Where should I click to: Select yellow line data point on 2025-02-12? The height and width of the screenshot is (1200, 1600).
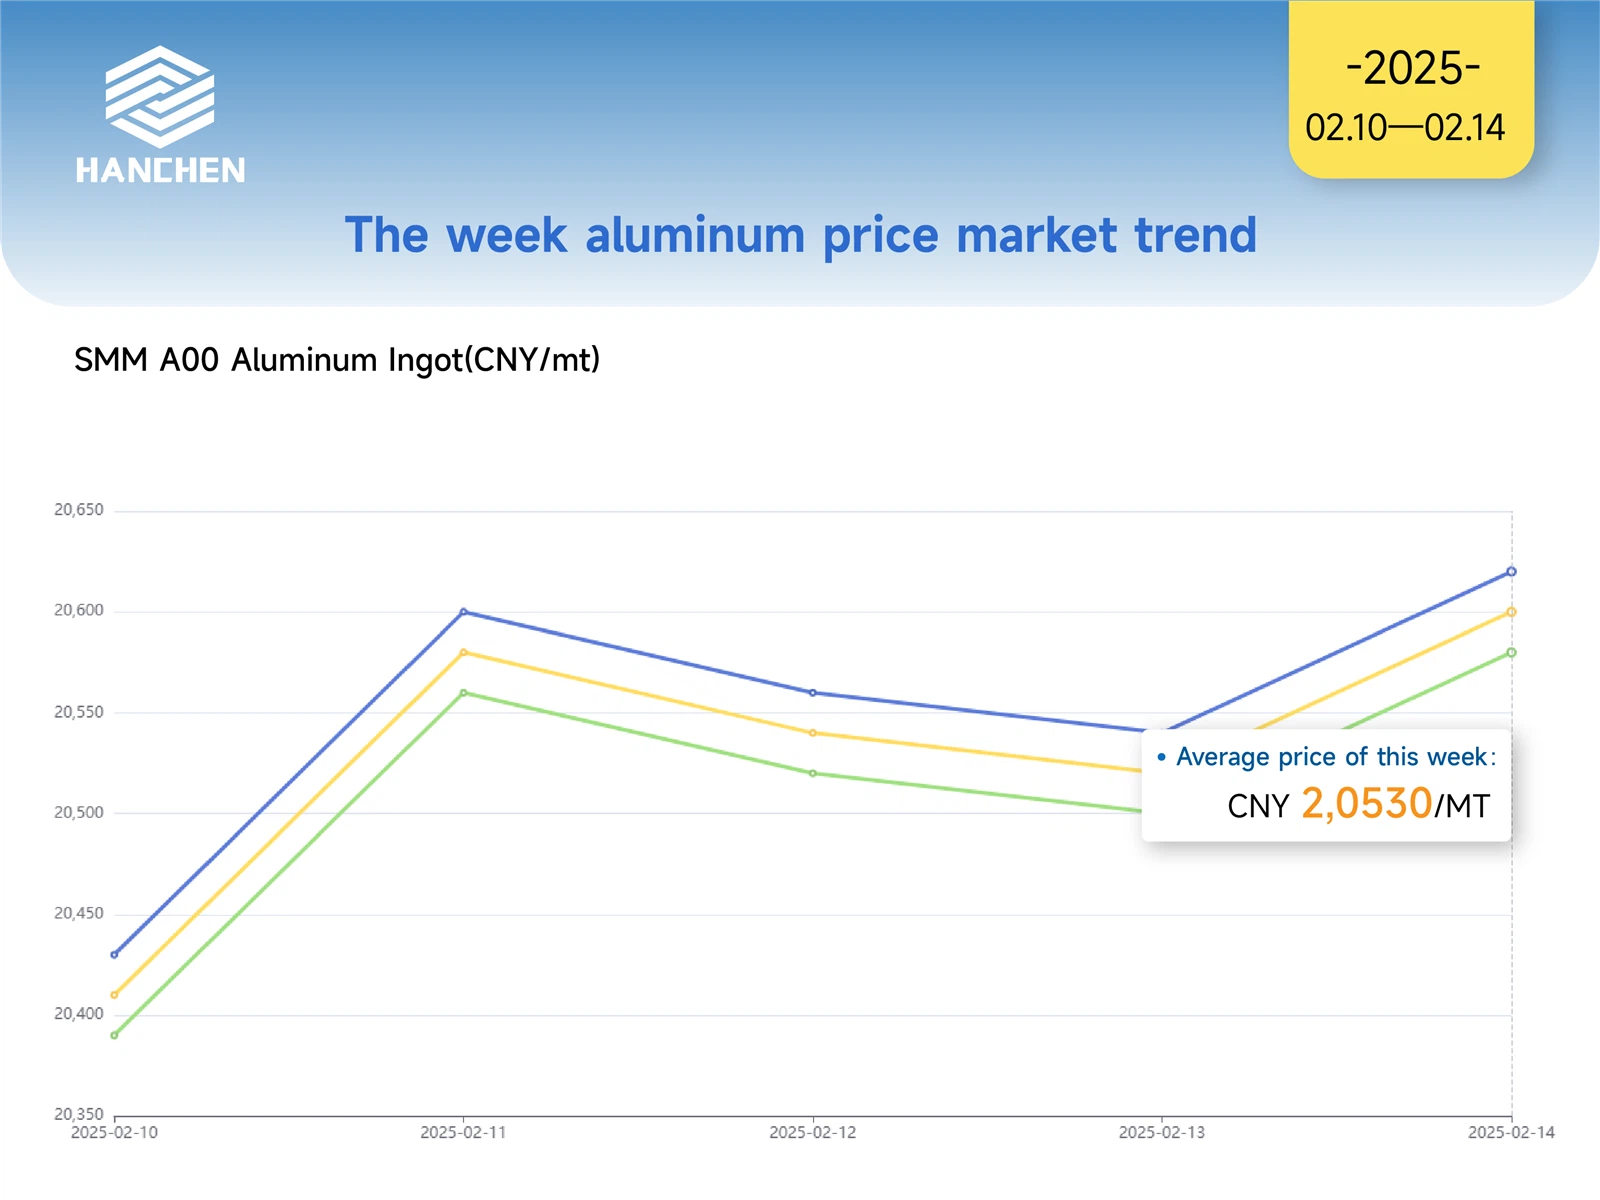coord(813,733)
